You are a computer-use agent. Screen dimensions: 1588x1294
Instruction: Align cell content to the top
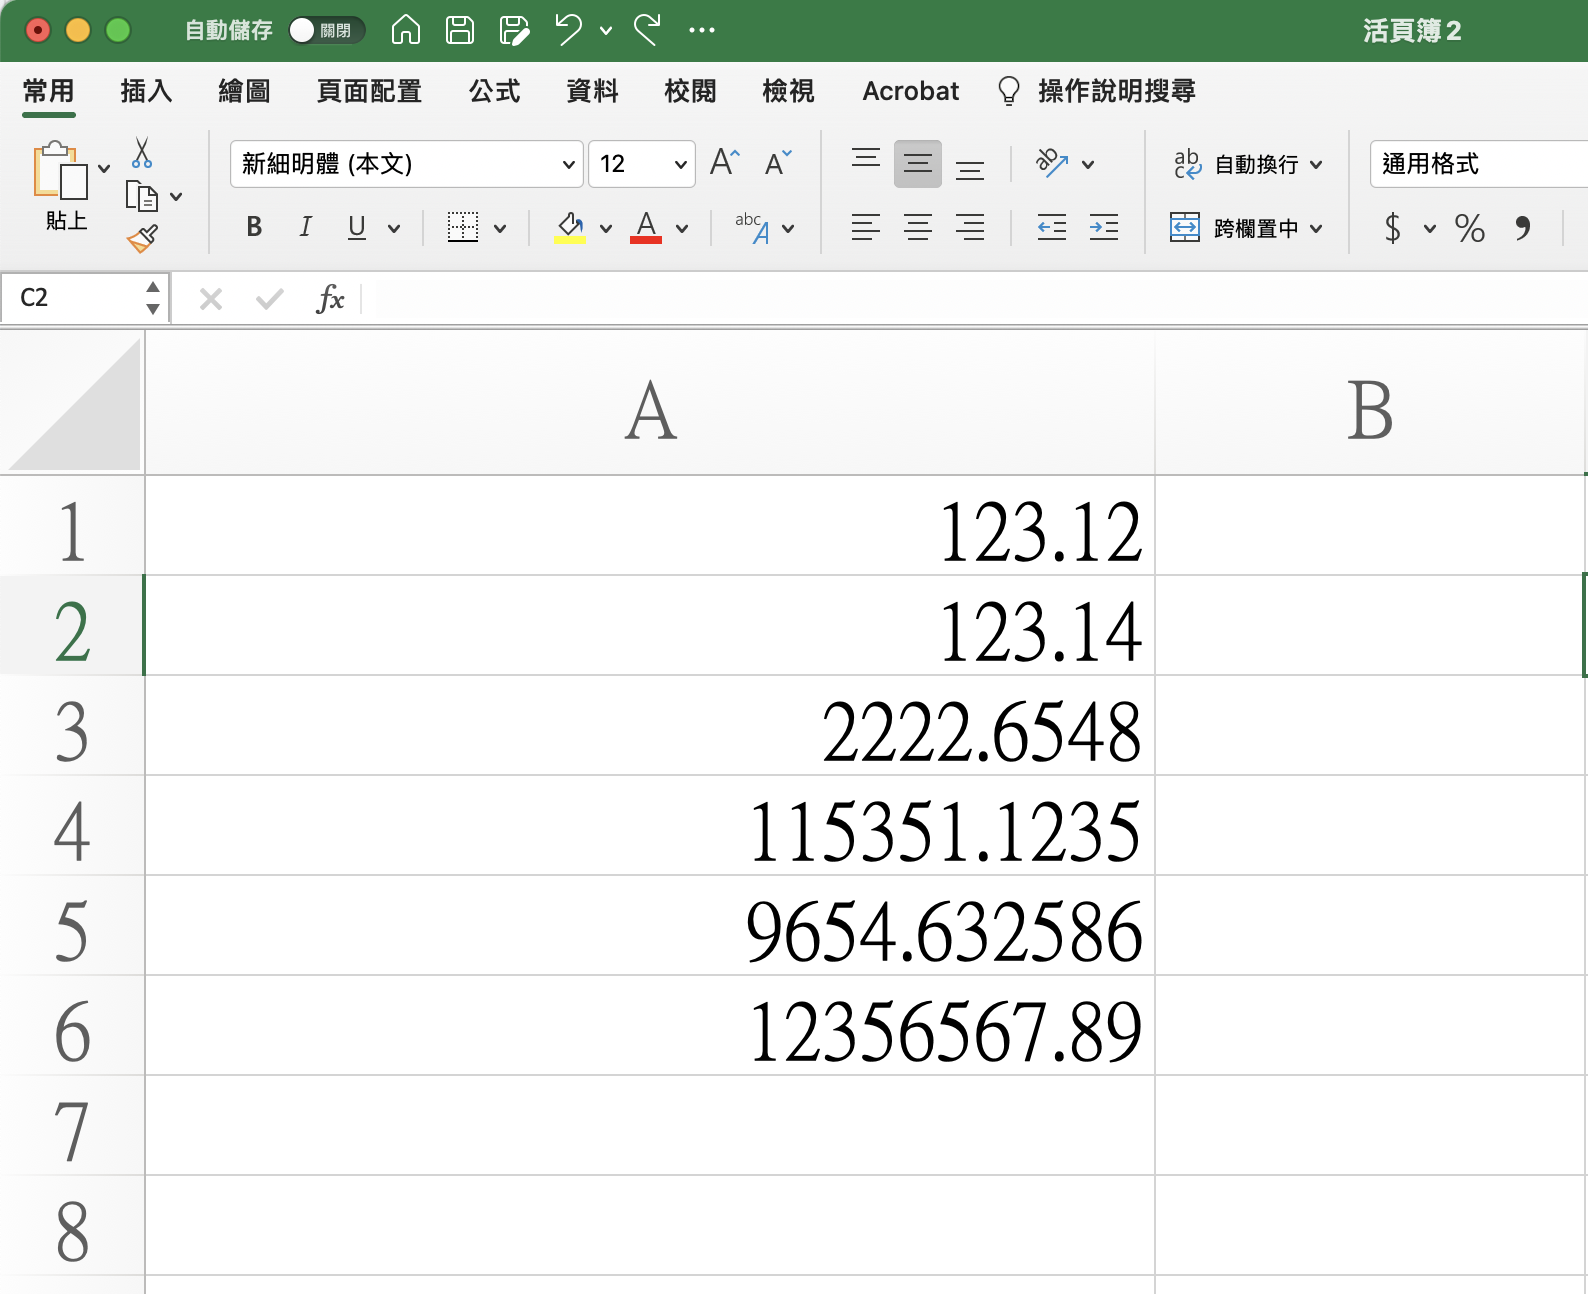tap(866, 161)
